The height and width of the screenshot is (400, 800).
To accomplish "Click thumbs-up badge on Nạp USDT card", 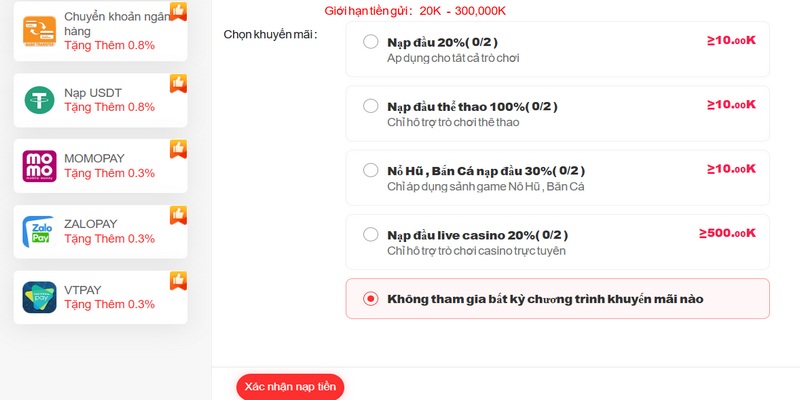I will [178, 82].
